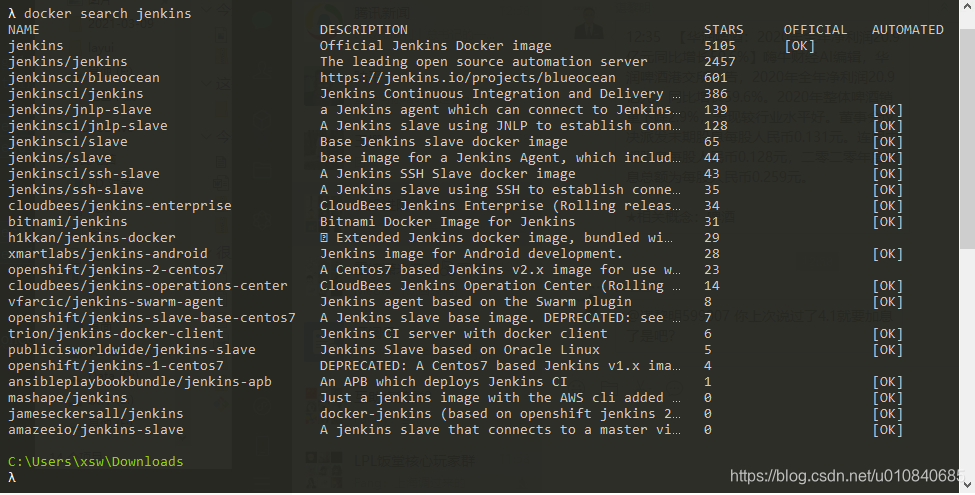Select the DESCRIPTION column header
The height and width of the screenshot is (495, 975).
[364, 30]
